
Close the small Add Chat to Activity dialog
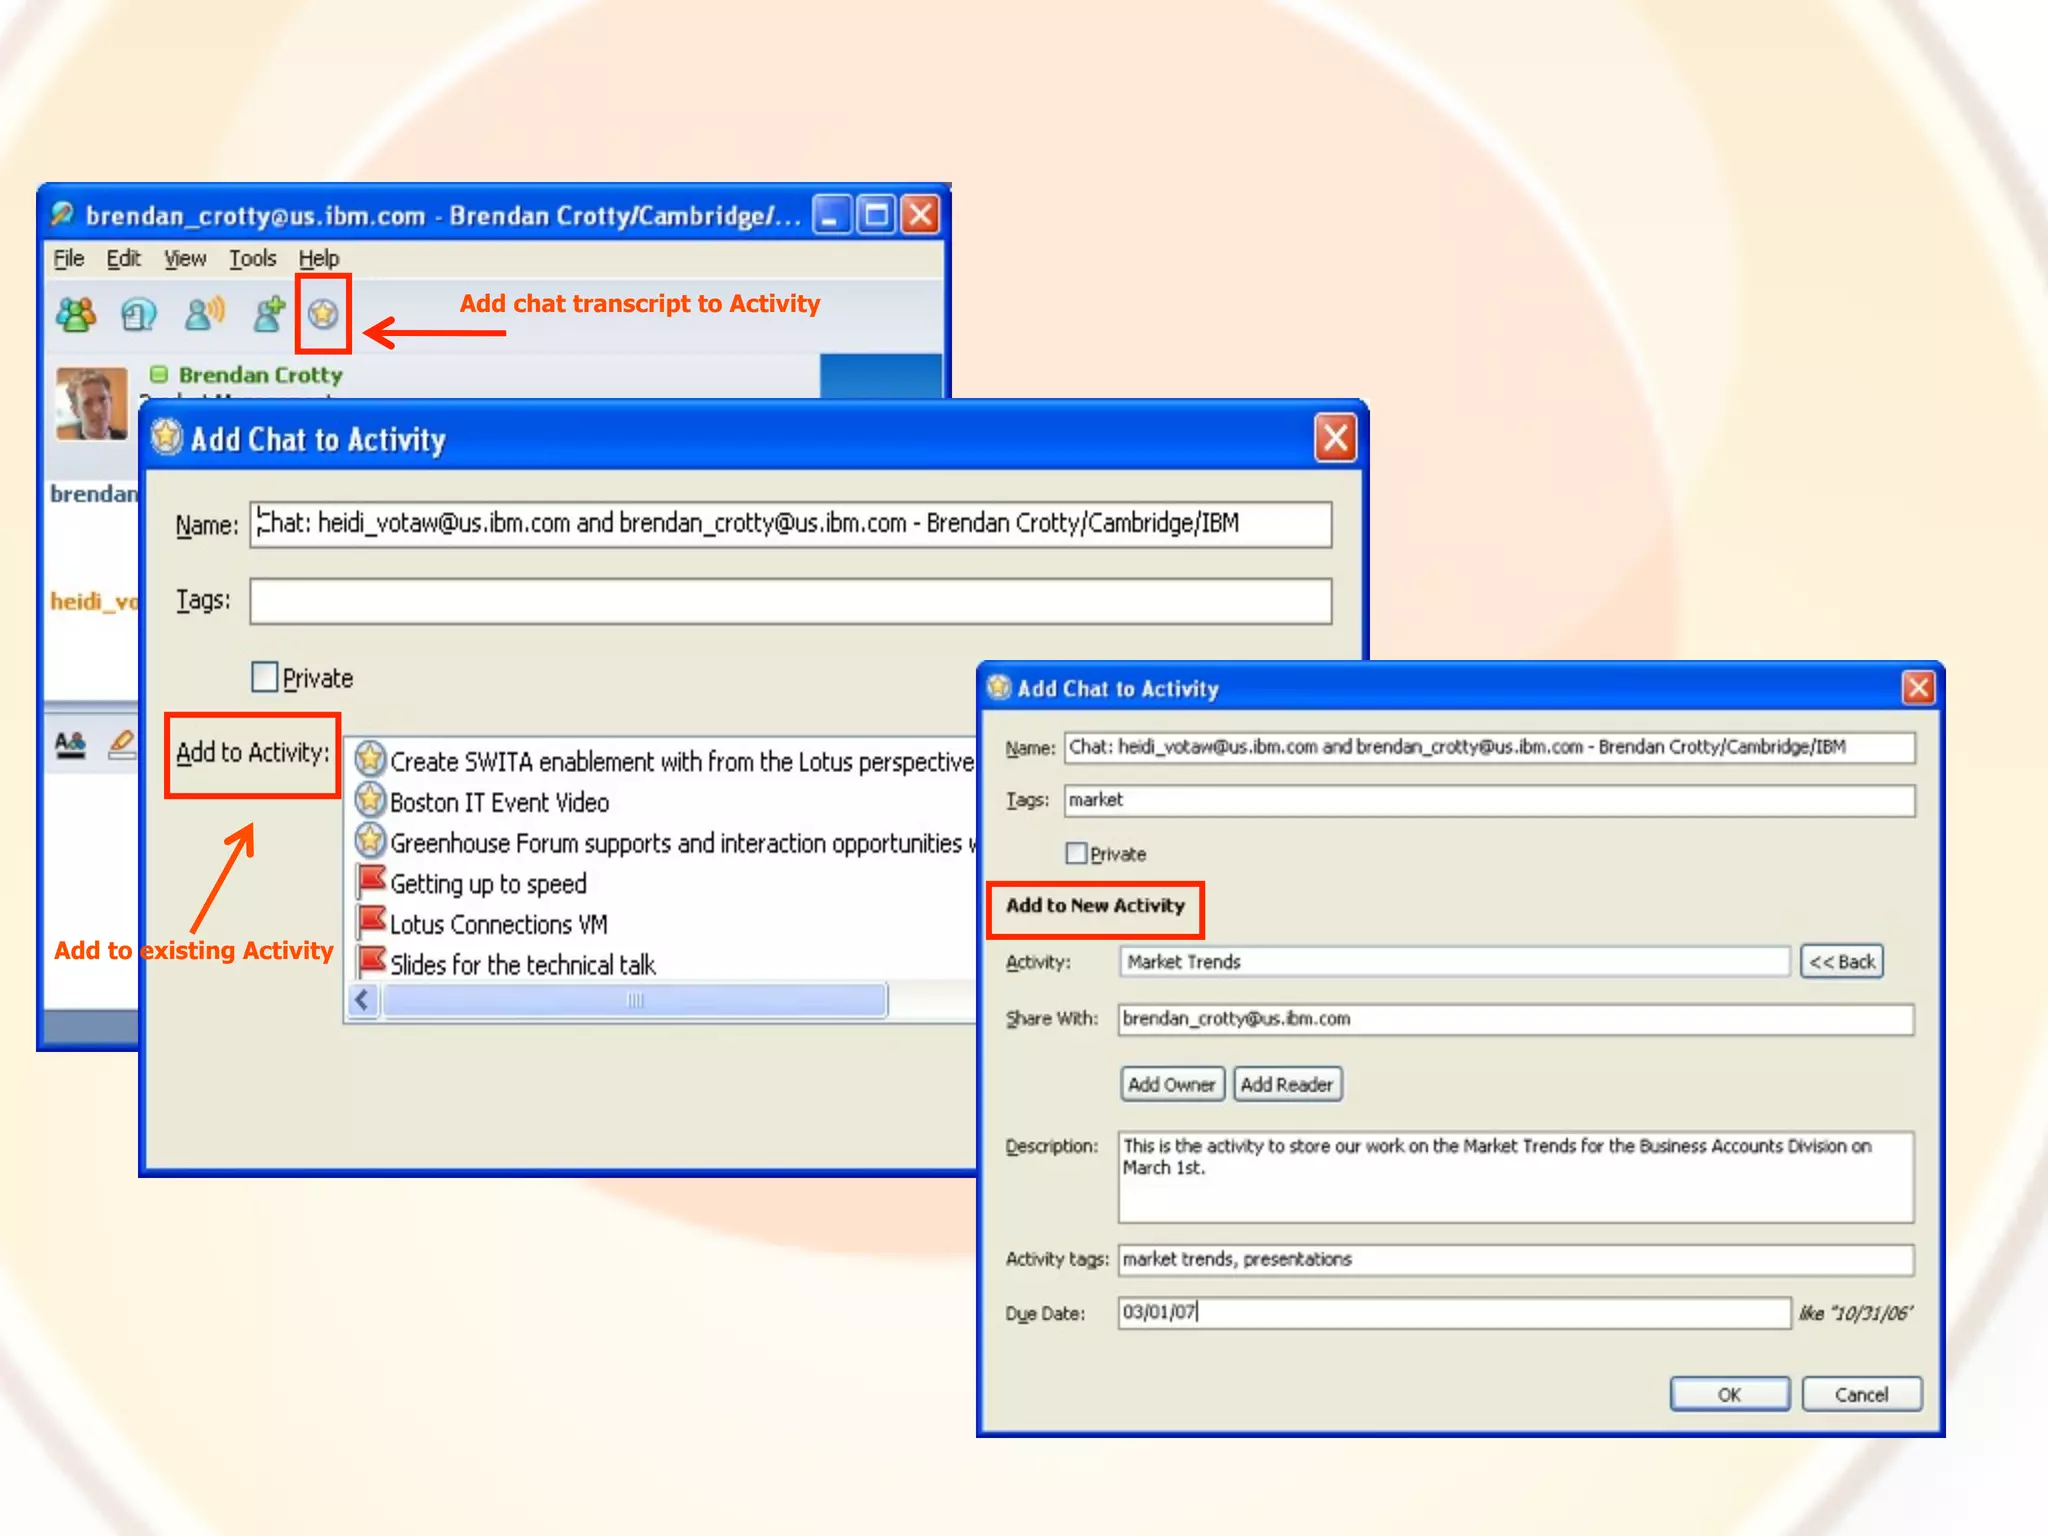[1918, 688]
